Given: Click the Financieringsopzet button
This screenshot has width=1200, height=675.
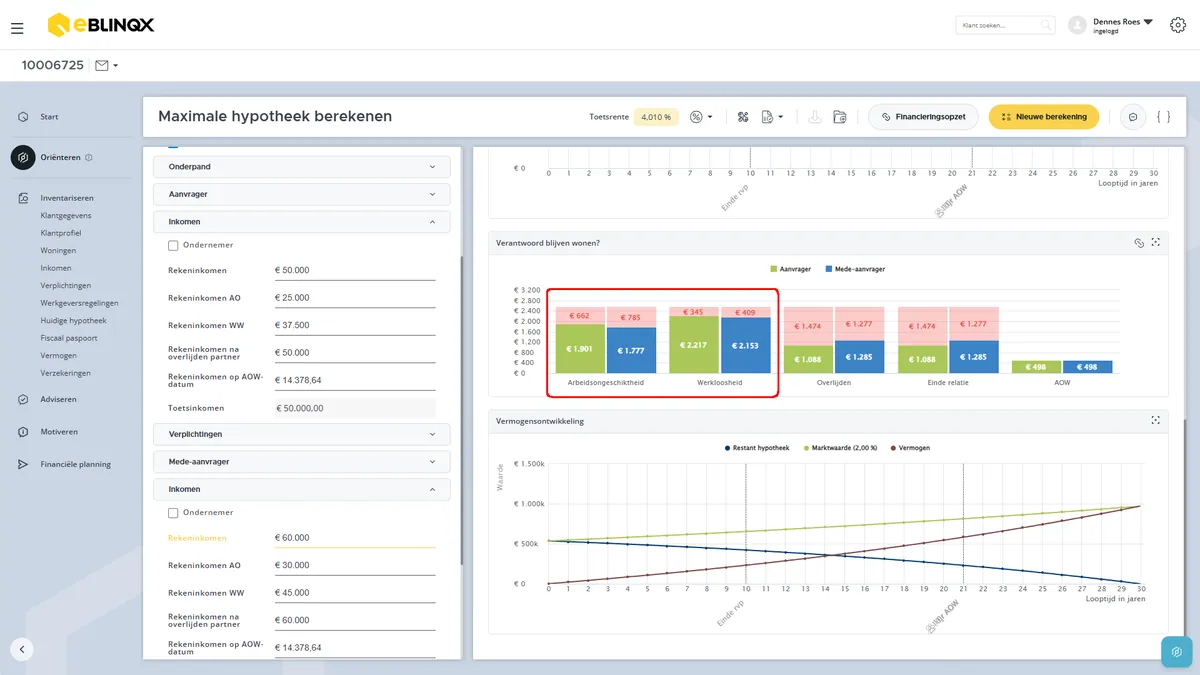Looking at the screenshot, I should click(x=923, y=117).
